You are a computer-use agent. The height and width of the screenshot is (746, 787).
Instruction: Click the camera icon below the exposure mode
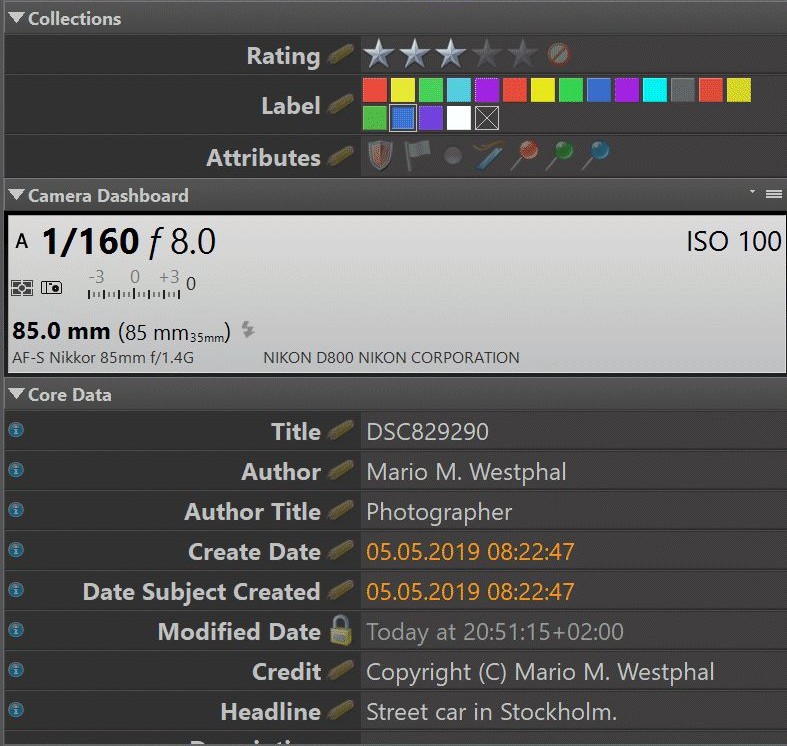click(x=51, y=288)
